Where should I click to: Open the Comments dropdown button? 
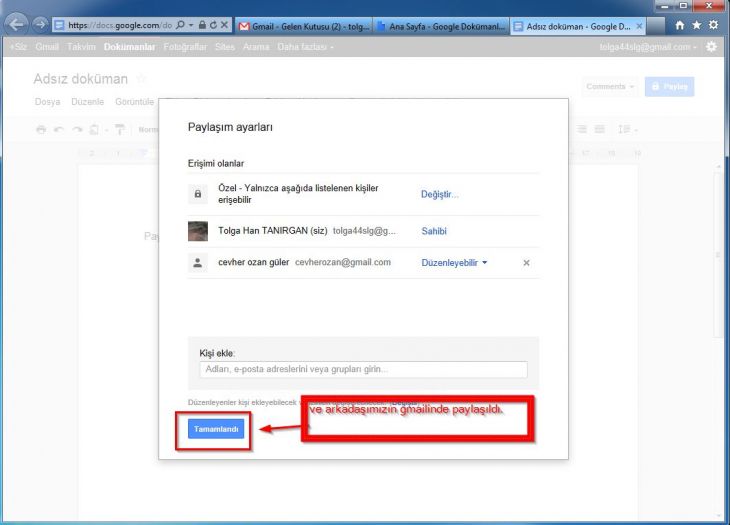coord(610,87)
